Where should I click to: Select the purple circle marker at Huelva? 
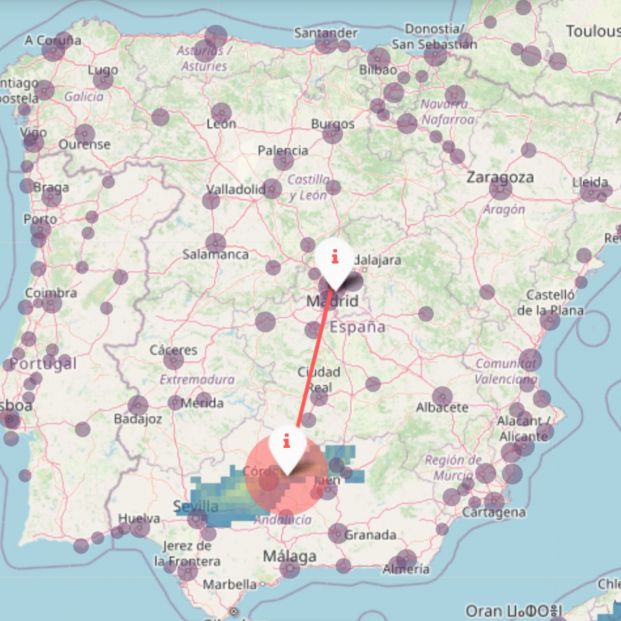[140, 527]
